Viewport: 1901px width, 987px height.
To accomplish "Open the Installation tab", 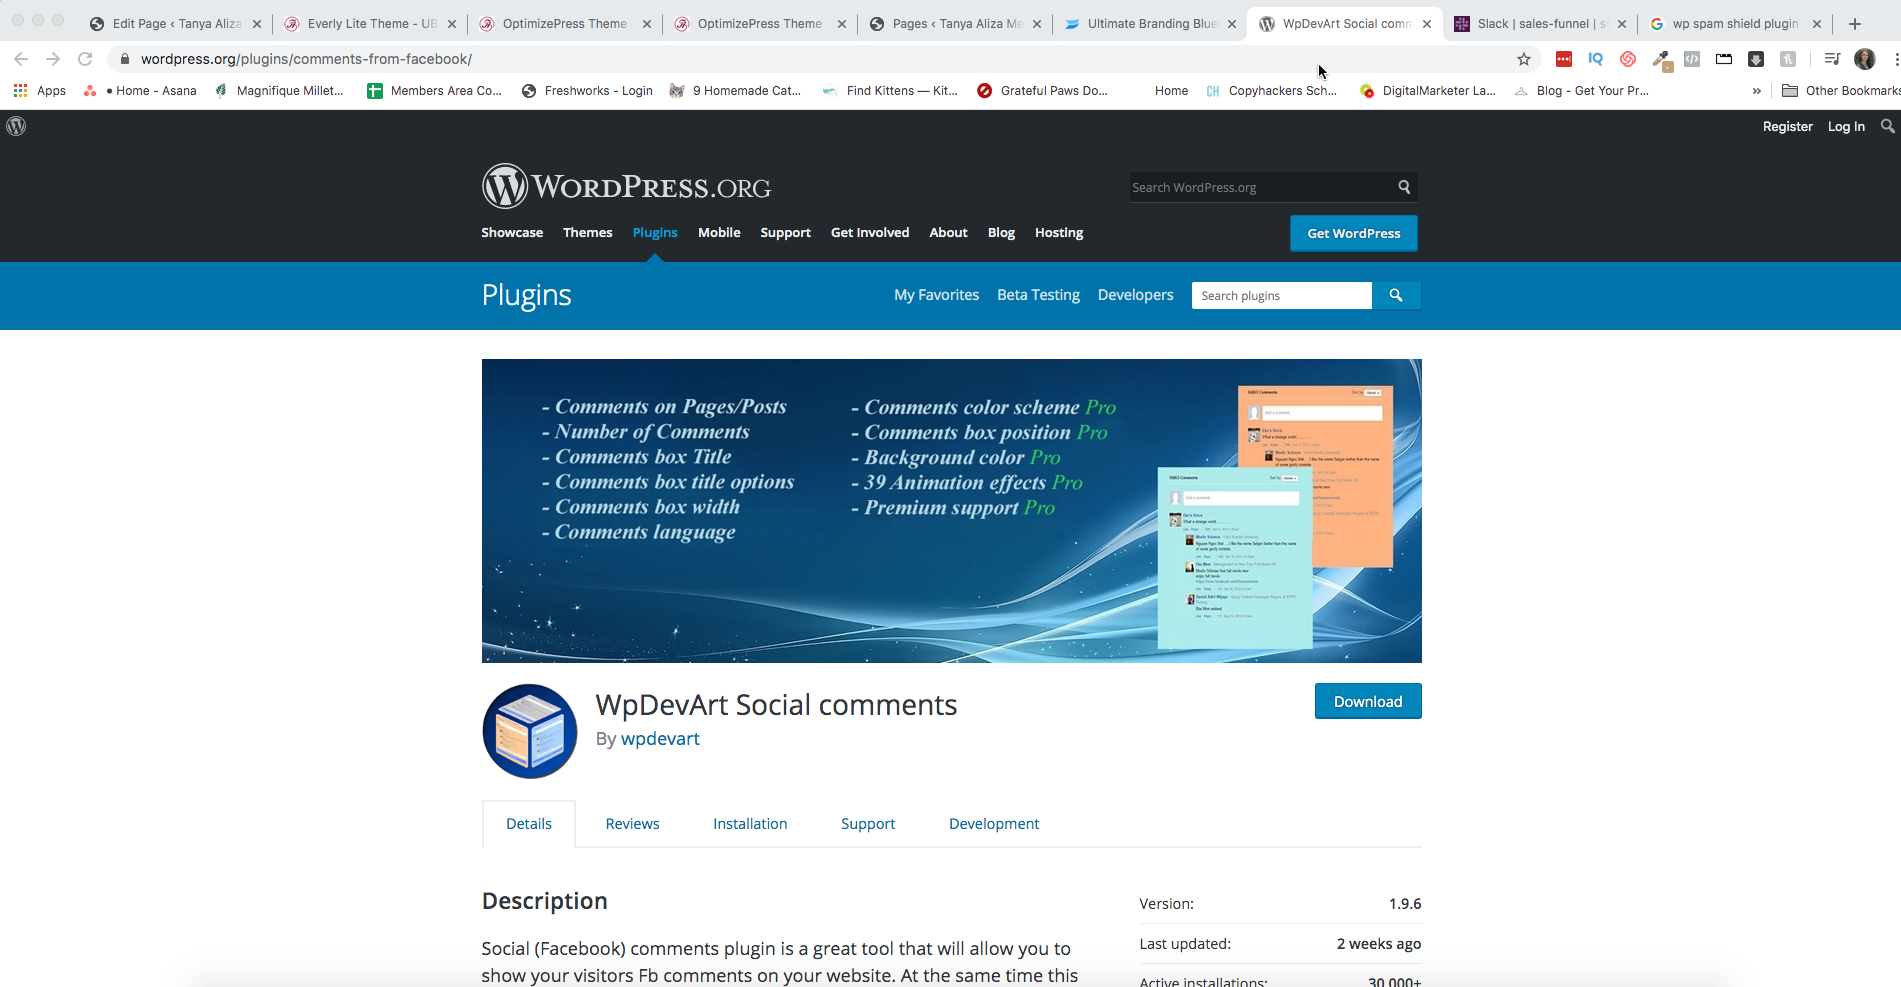I will [x=750, y=824].
